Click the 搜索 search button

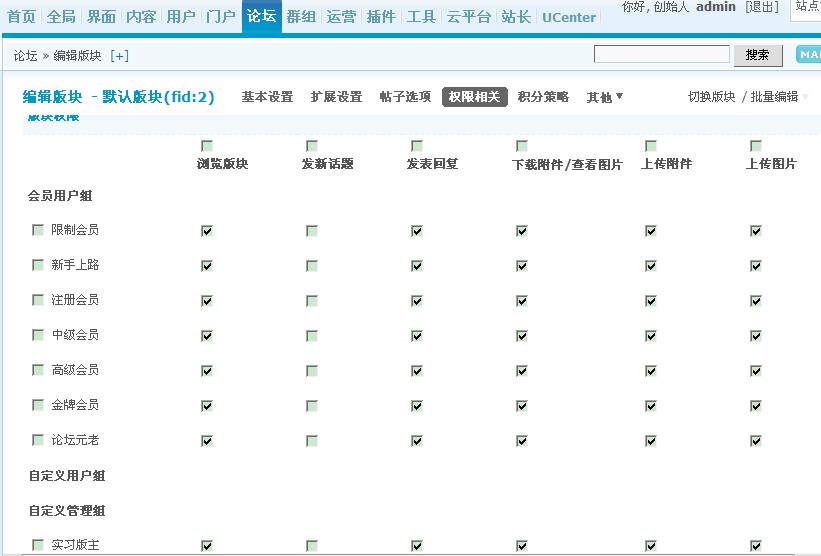coord(758,54)
